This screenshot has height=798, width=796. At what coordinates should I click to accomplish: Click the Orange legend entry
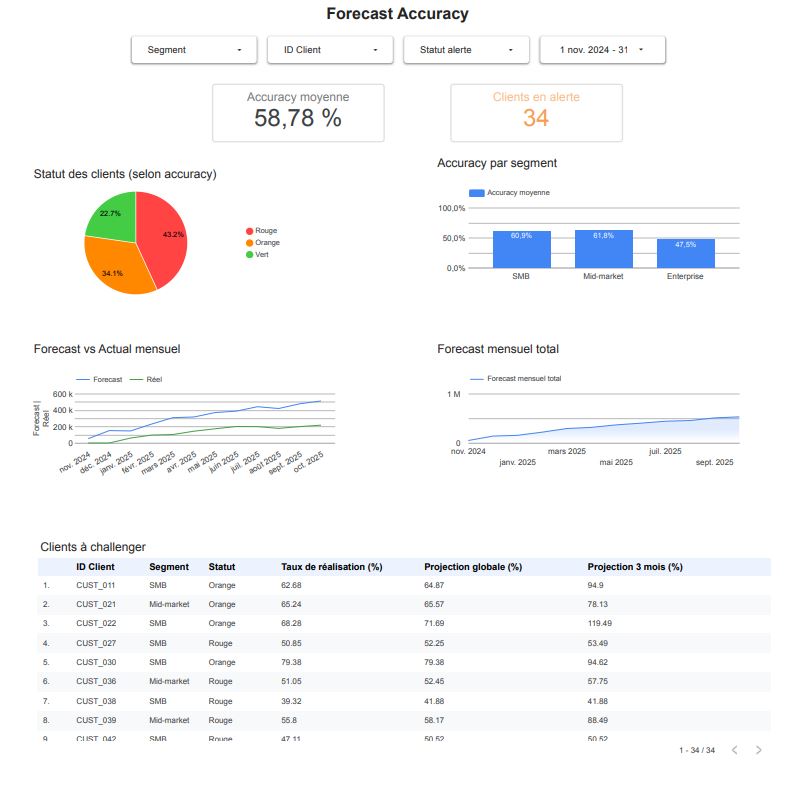(263, 243)
